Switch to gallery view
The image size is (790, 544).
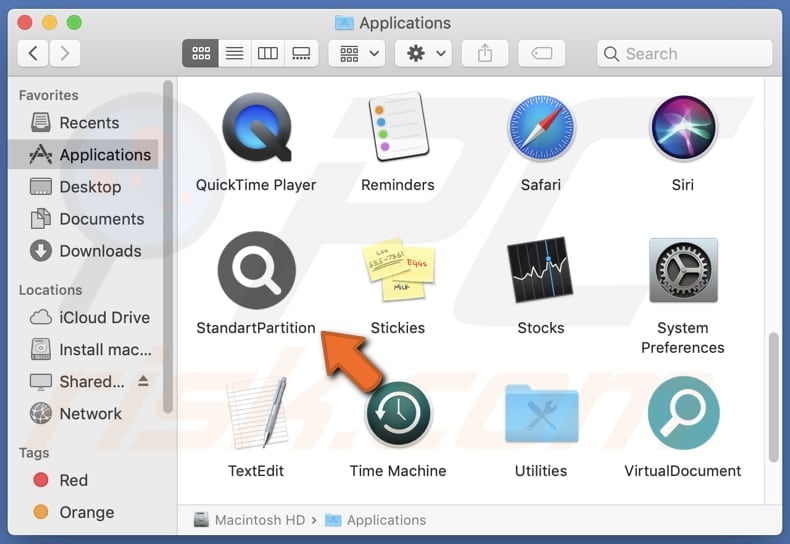pos(301,53)
